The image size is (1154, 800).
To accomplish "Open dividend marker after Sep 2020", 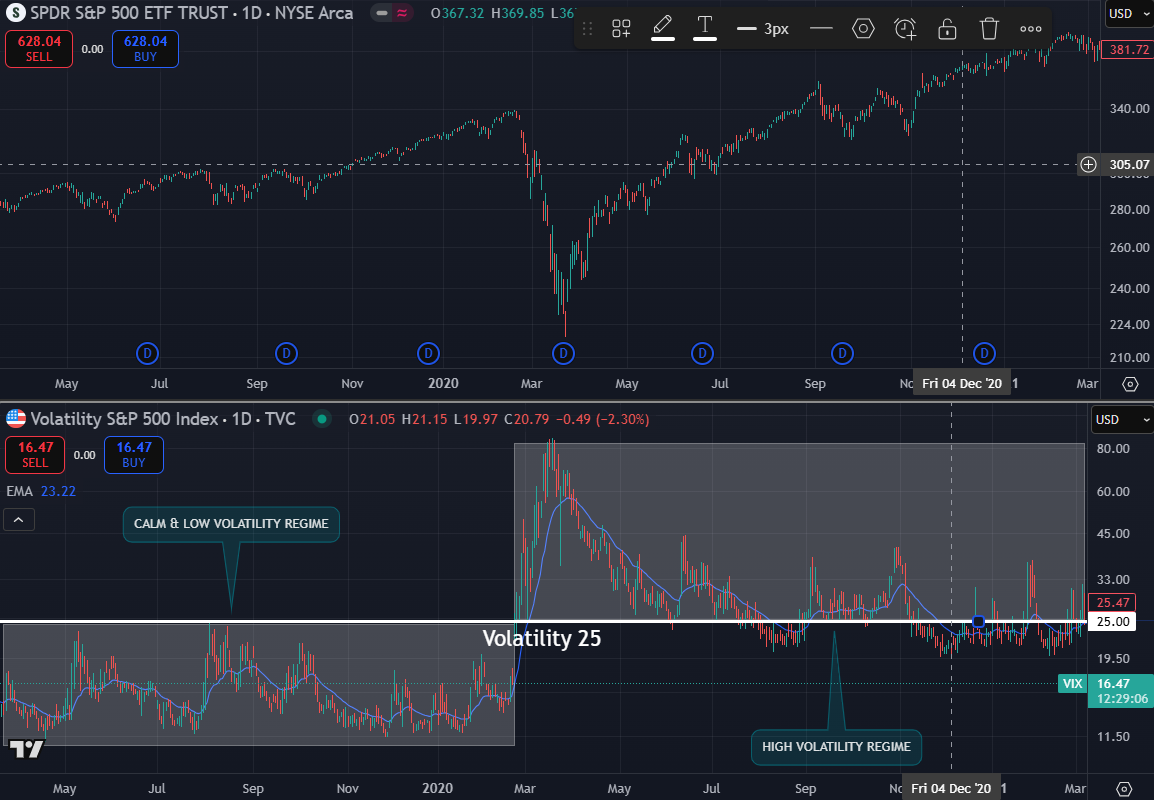I will pos(842,354).
